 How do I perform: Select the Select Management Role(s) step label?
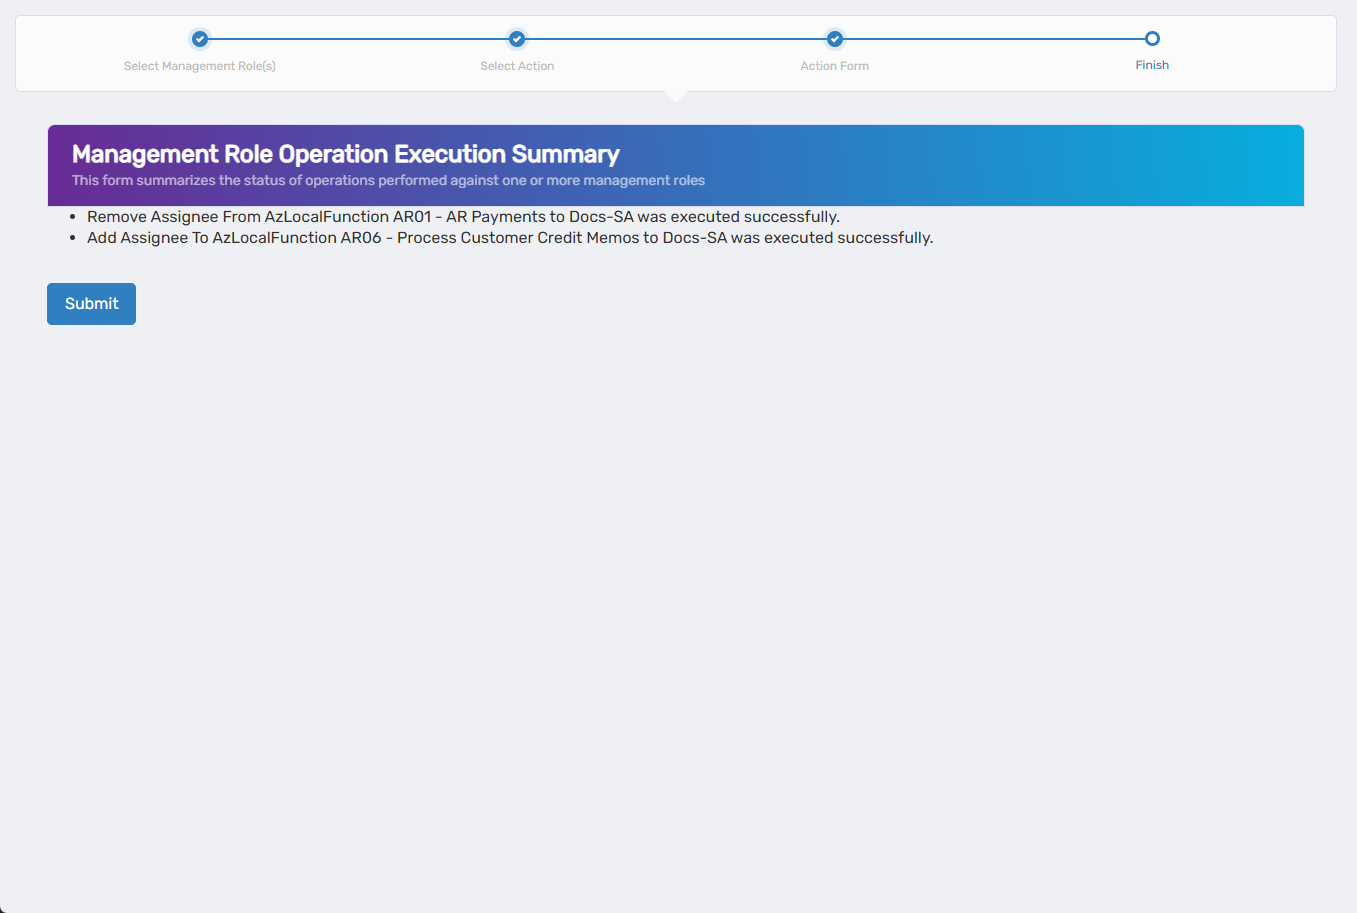(x=199, y=65)
